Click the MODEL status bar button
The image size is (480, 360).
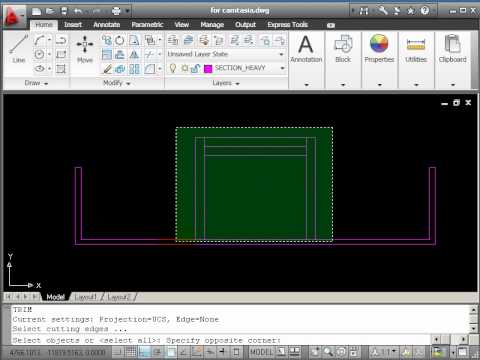261,352
